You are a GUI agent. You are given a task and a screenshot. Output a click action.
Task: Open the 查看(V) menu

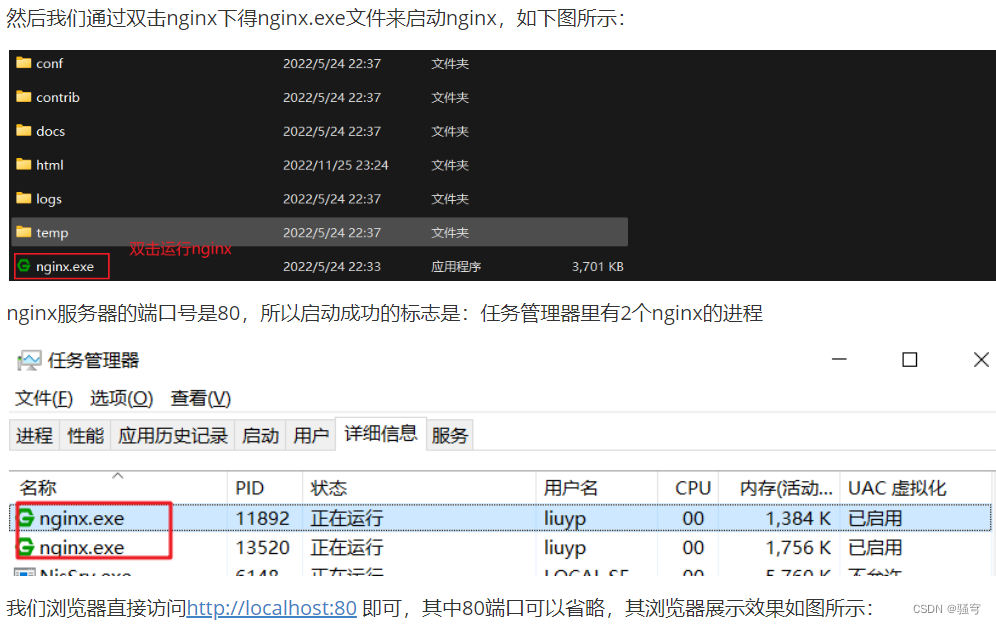click(199, 397)
